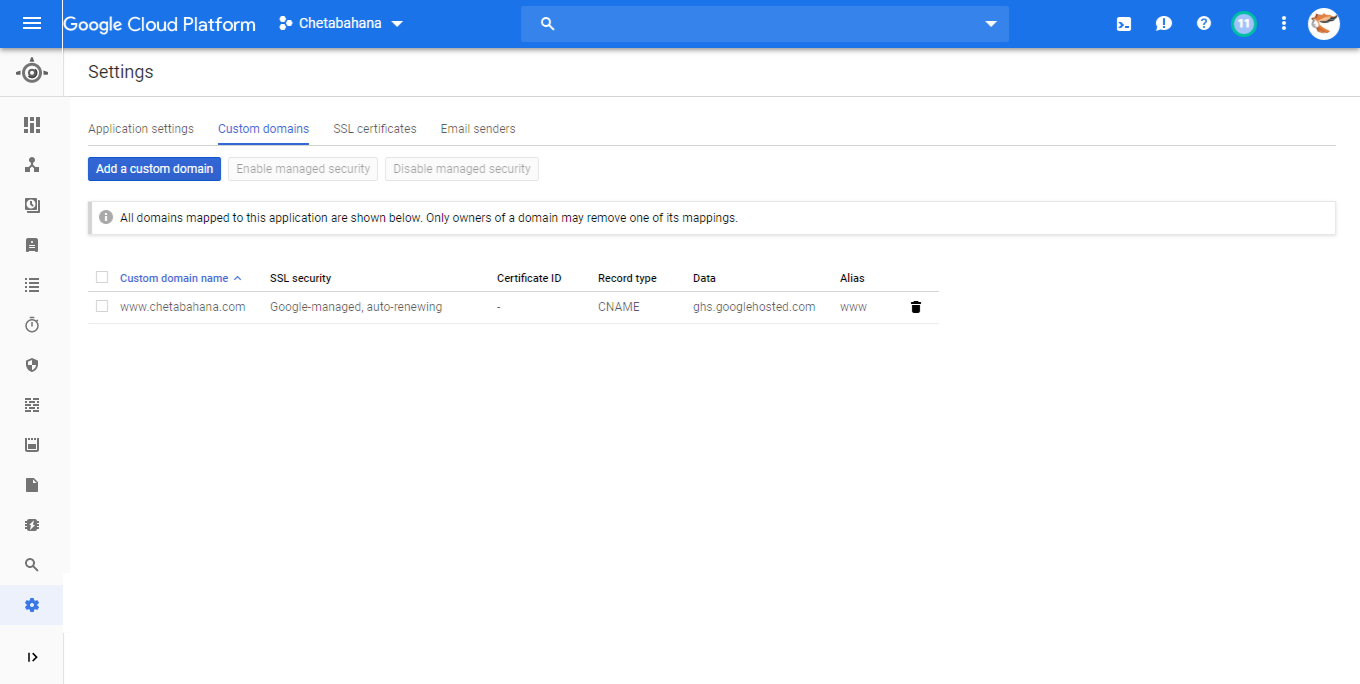Click the www.chetabahana.com domain name cell
Screen dimensions: 1360x684
183,307
